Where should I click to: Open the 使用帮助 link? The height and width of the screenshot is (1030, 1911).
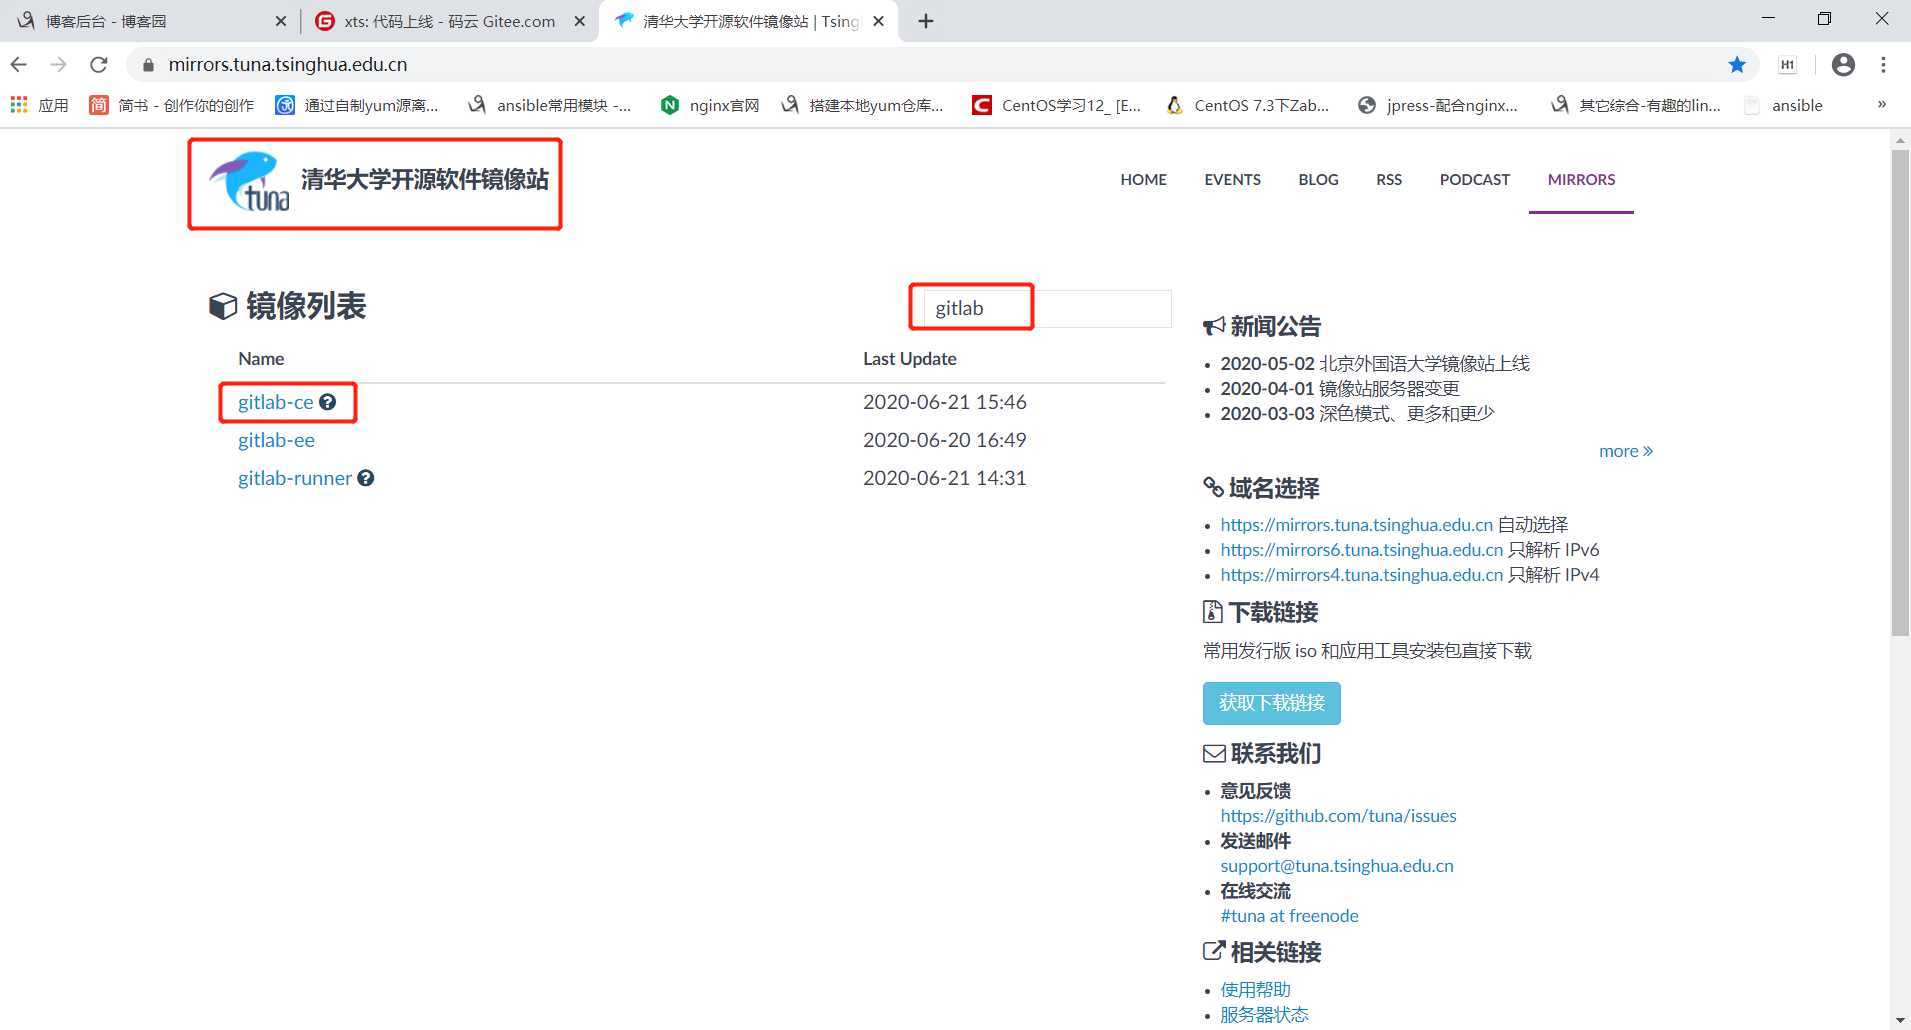tap(1255, 990)
